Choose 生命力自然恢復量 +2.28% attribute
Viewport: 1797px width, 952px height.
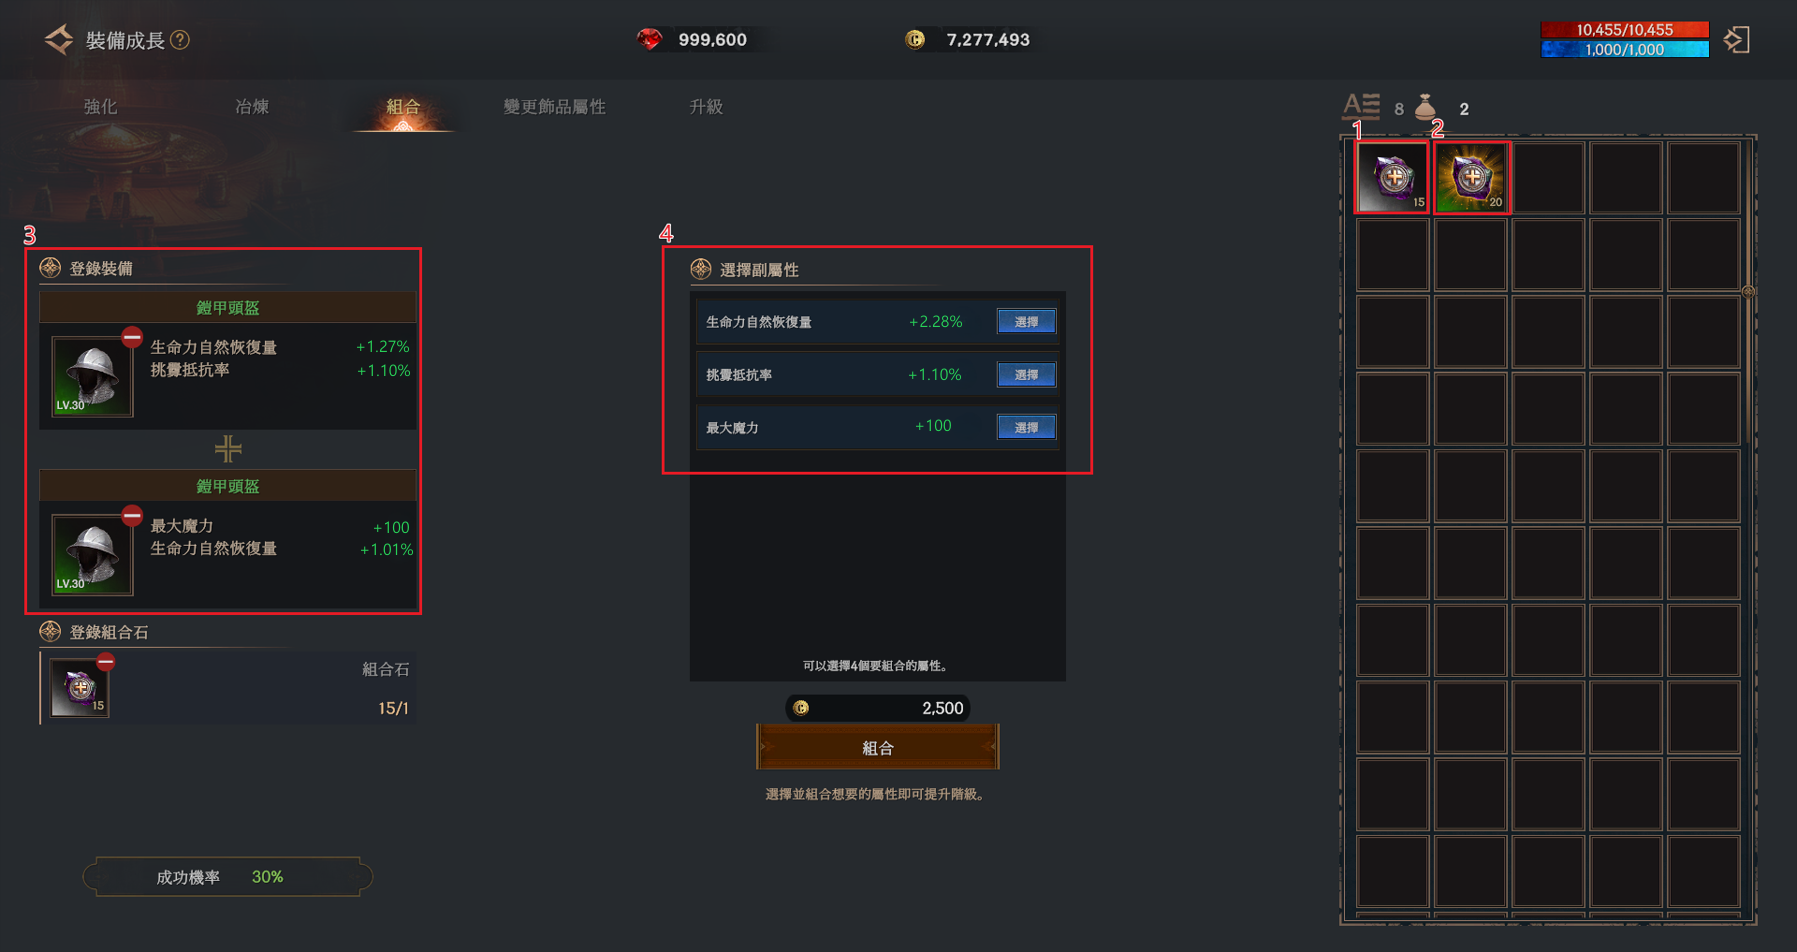pos(1026,322)
